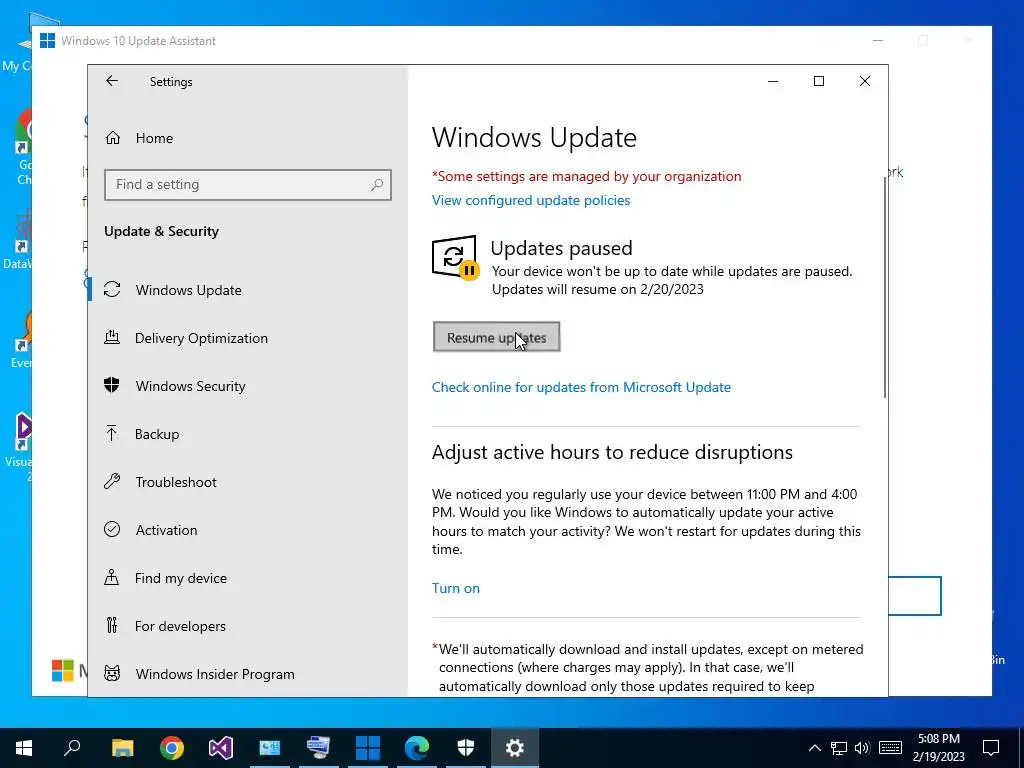Maximize the Settings window

(818, 81)
